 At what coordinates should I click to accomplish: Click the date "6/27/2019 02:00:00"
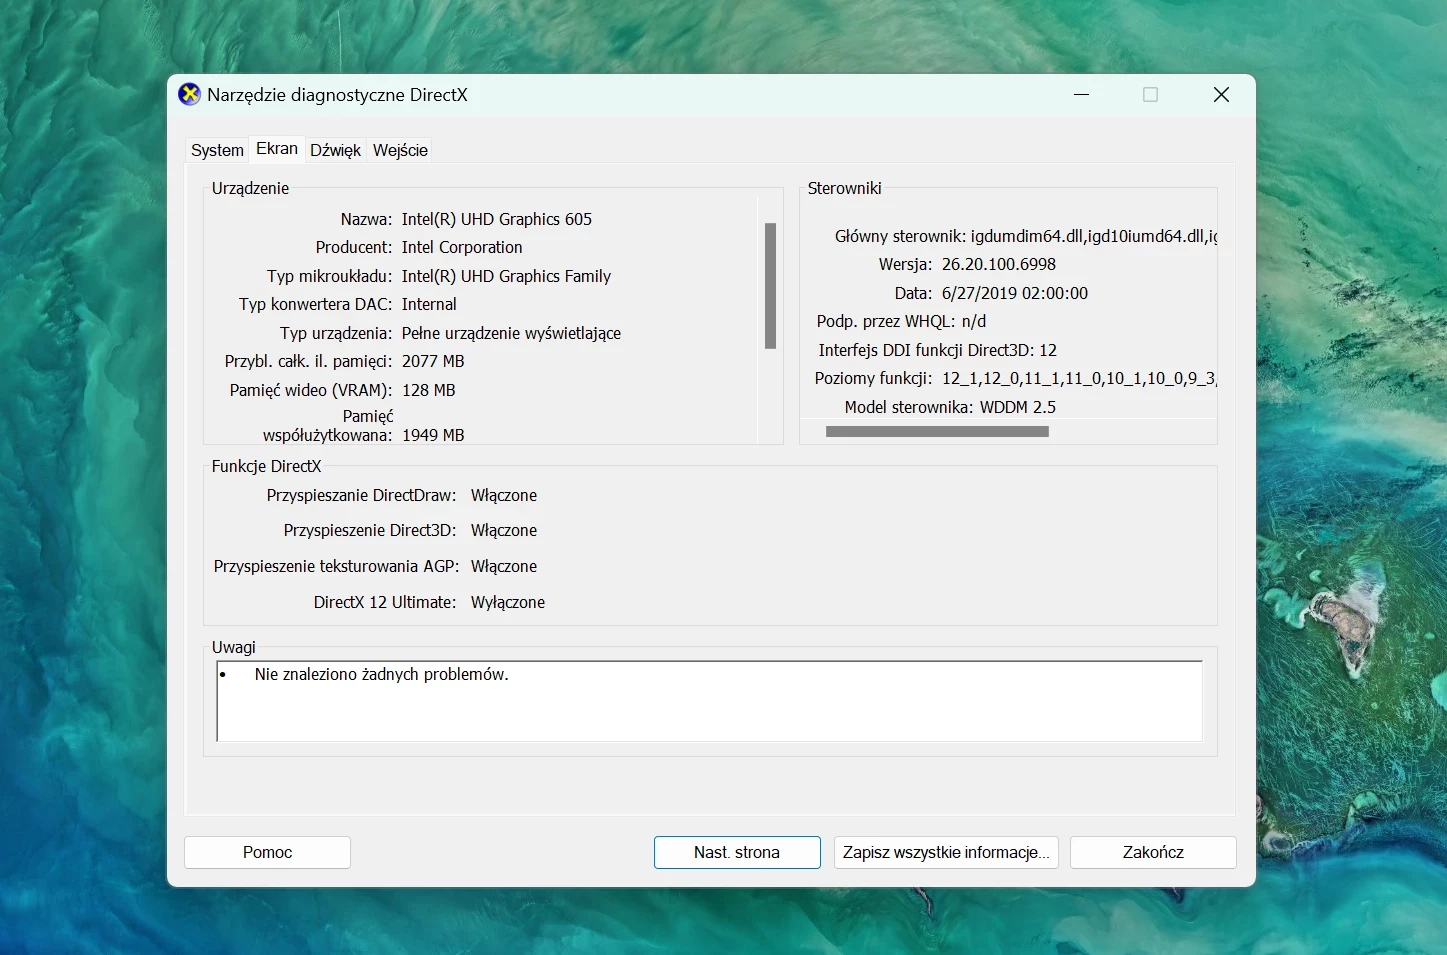[x=1015, y=293]
